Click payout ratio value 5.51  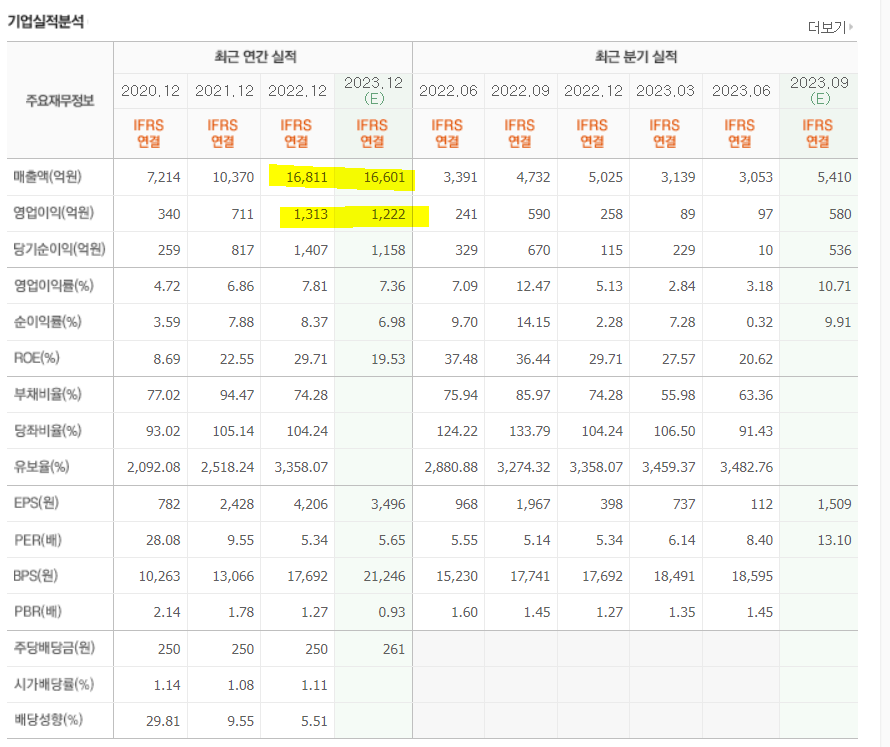(x=314, y=721)
